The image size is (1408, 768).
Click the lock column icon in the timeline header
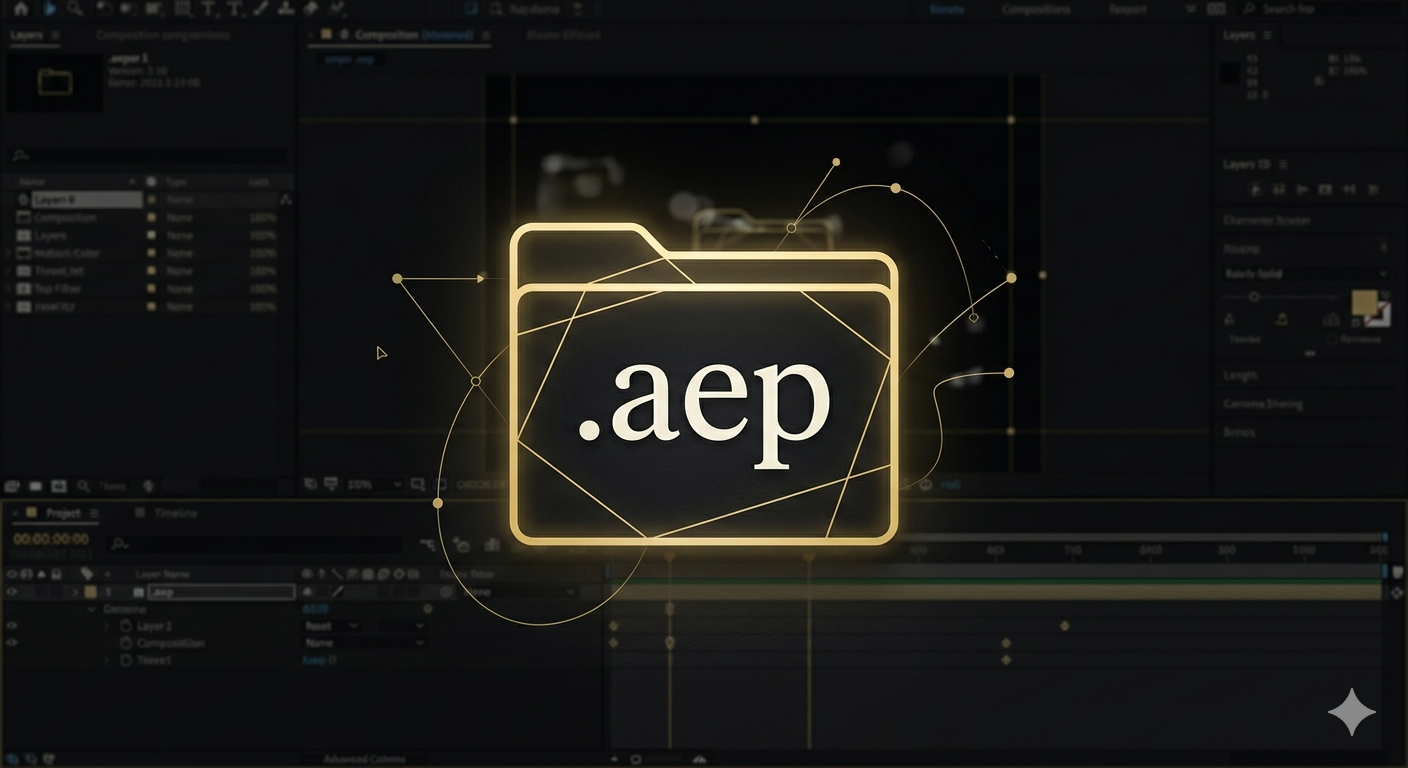tap(58, 574)
